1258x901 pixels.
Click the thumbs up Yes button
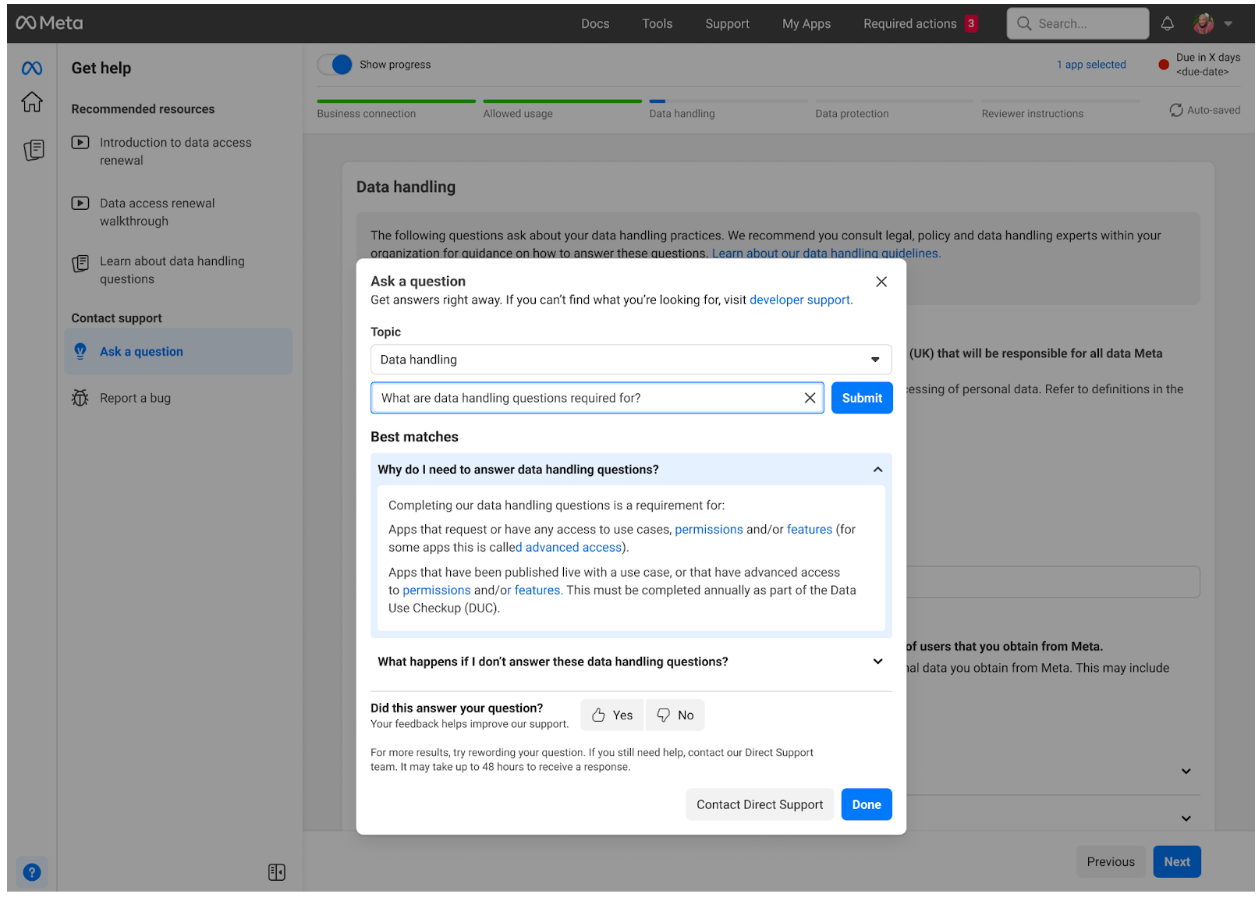click(x=612, y=715)
